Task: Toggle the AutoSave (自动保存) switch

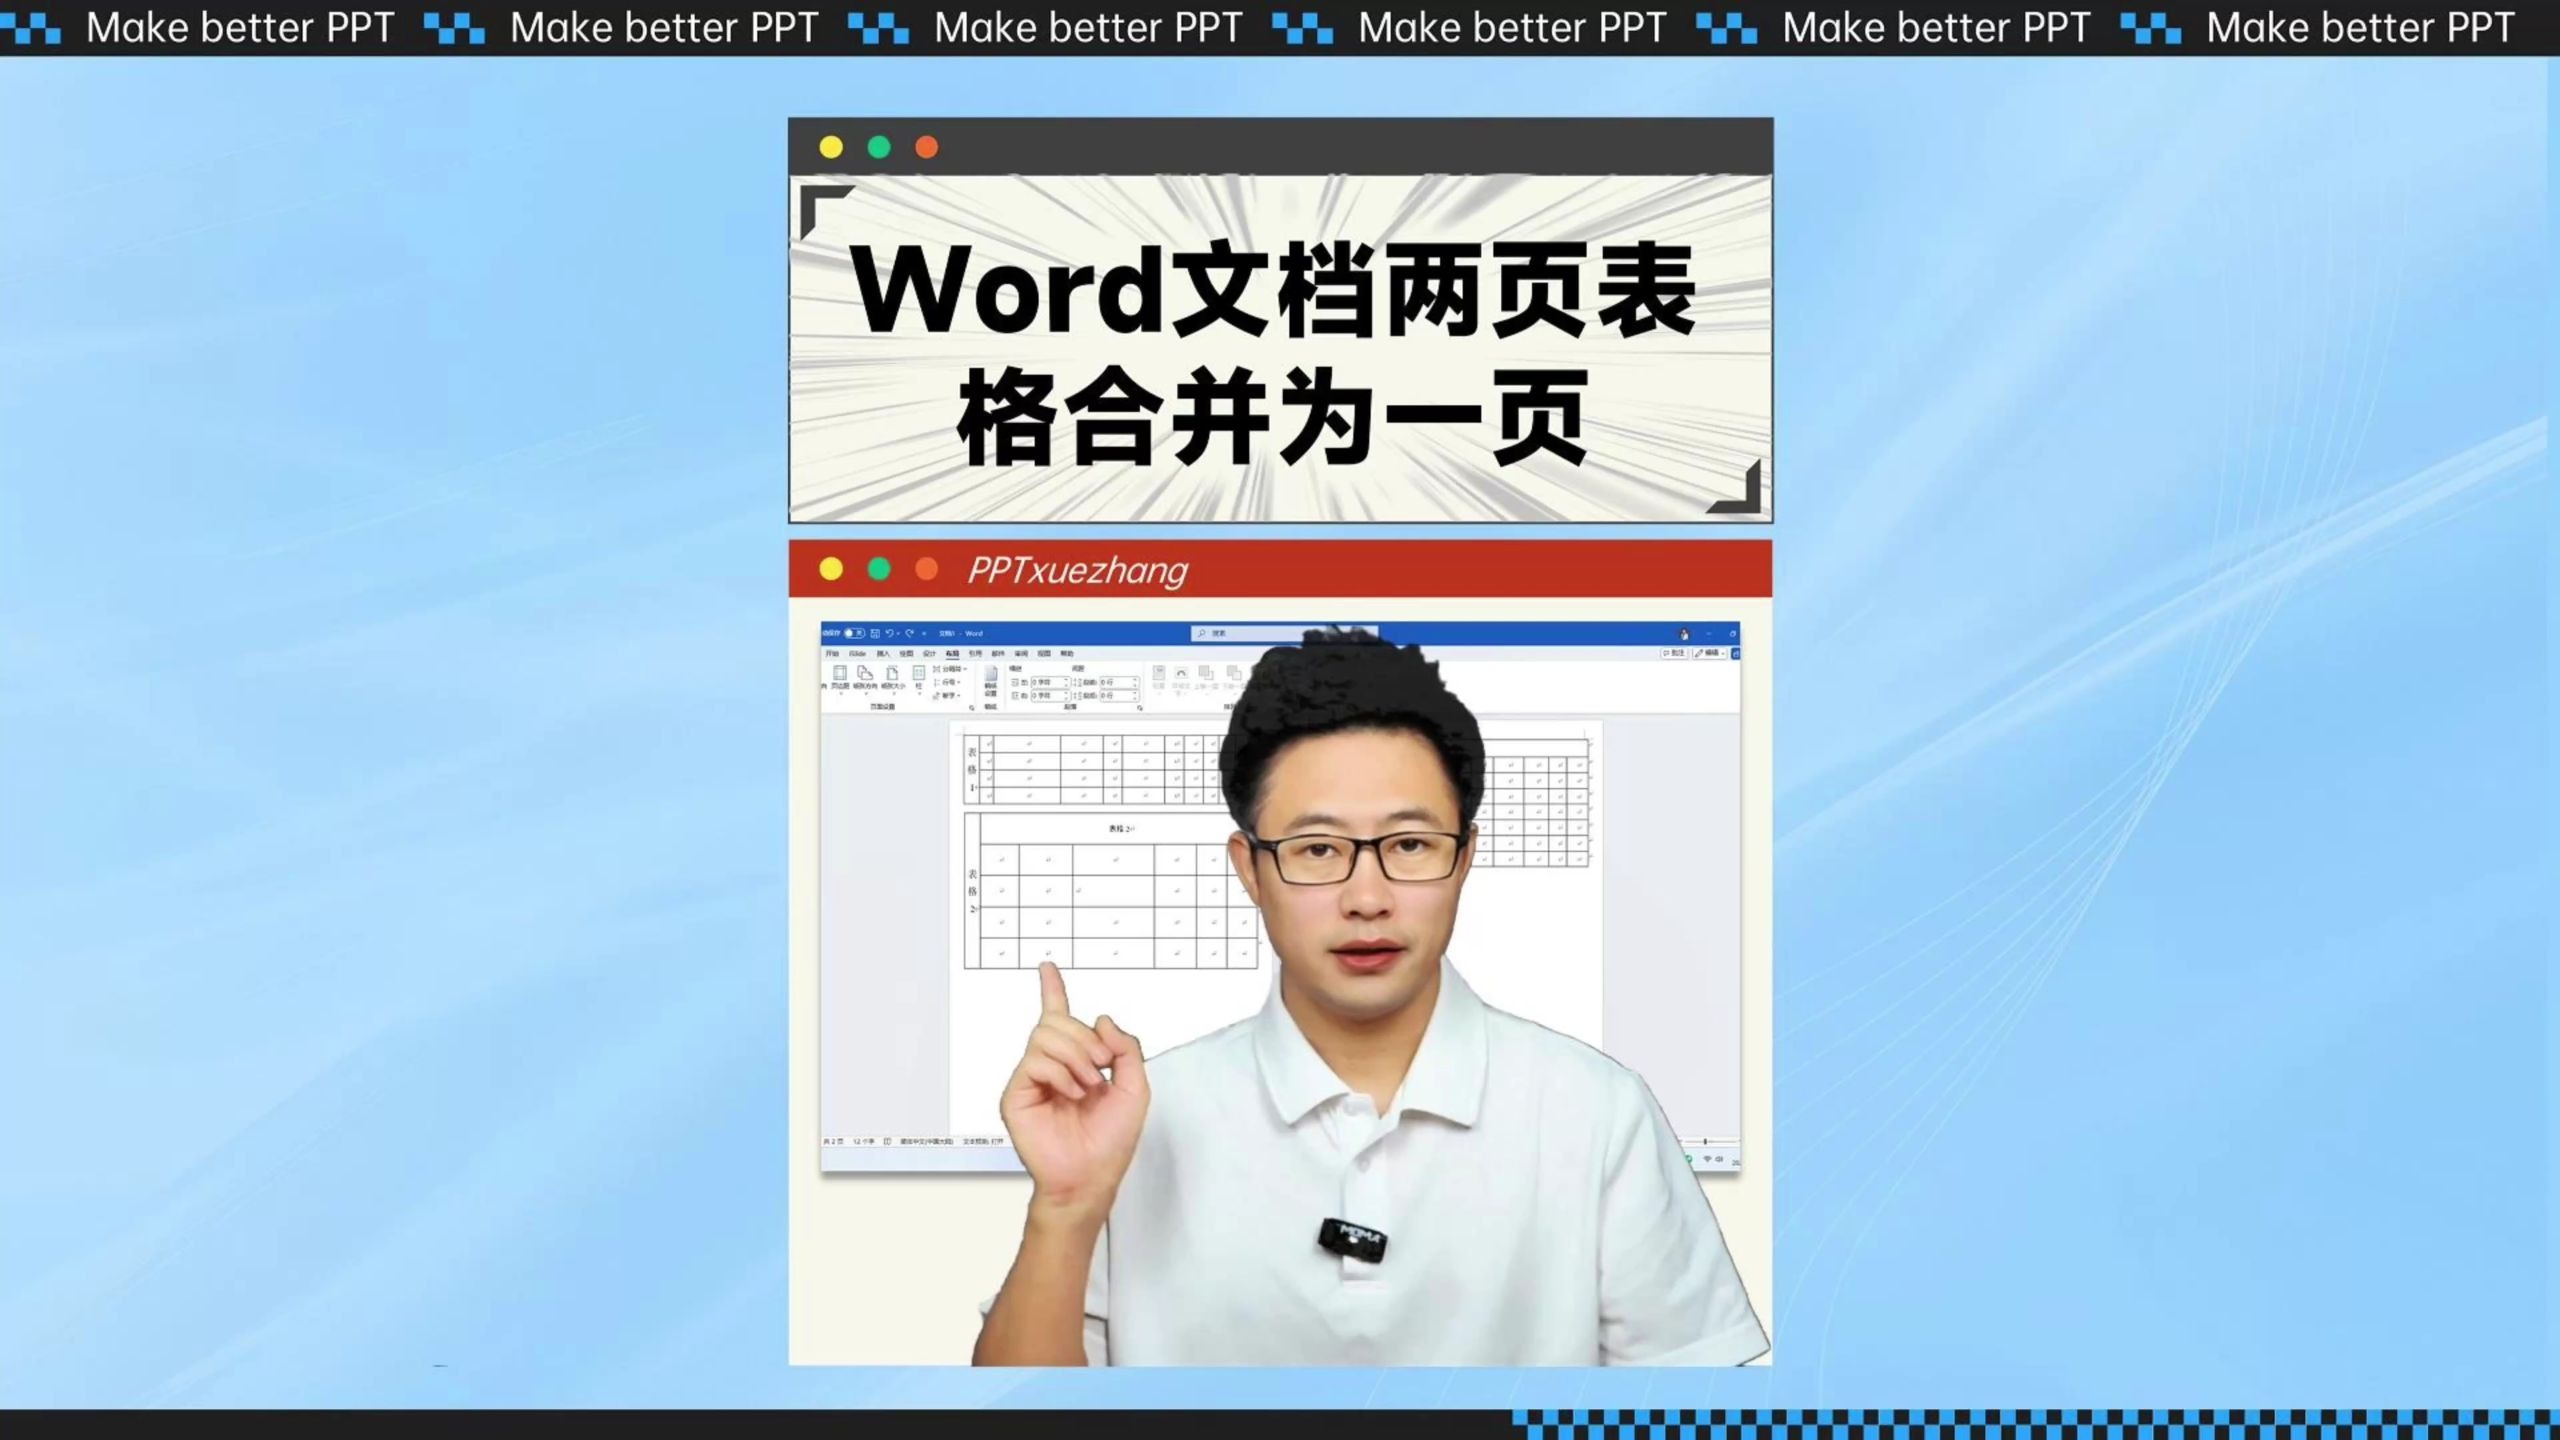Action: (x=854, y=633)
